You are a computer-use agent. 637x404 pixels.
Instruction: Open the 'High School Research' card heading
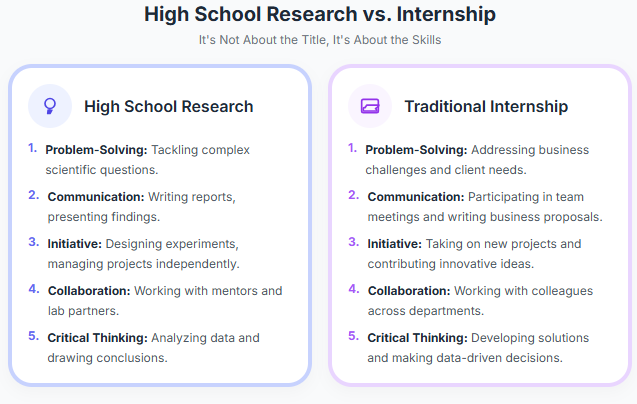point(168,106)
